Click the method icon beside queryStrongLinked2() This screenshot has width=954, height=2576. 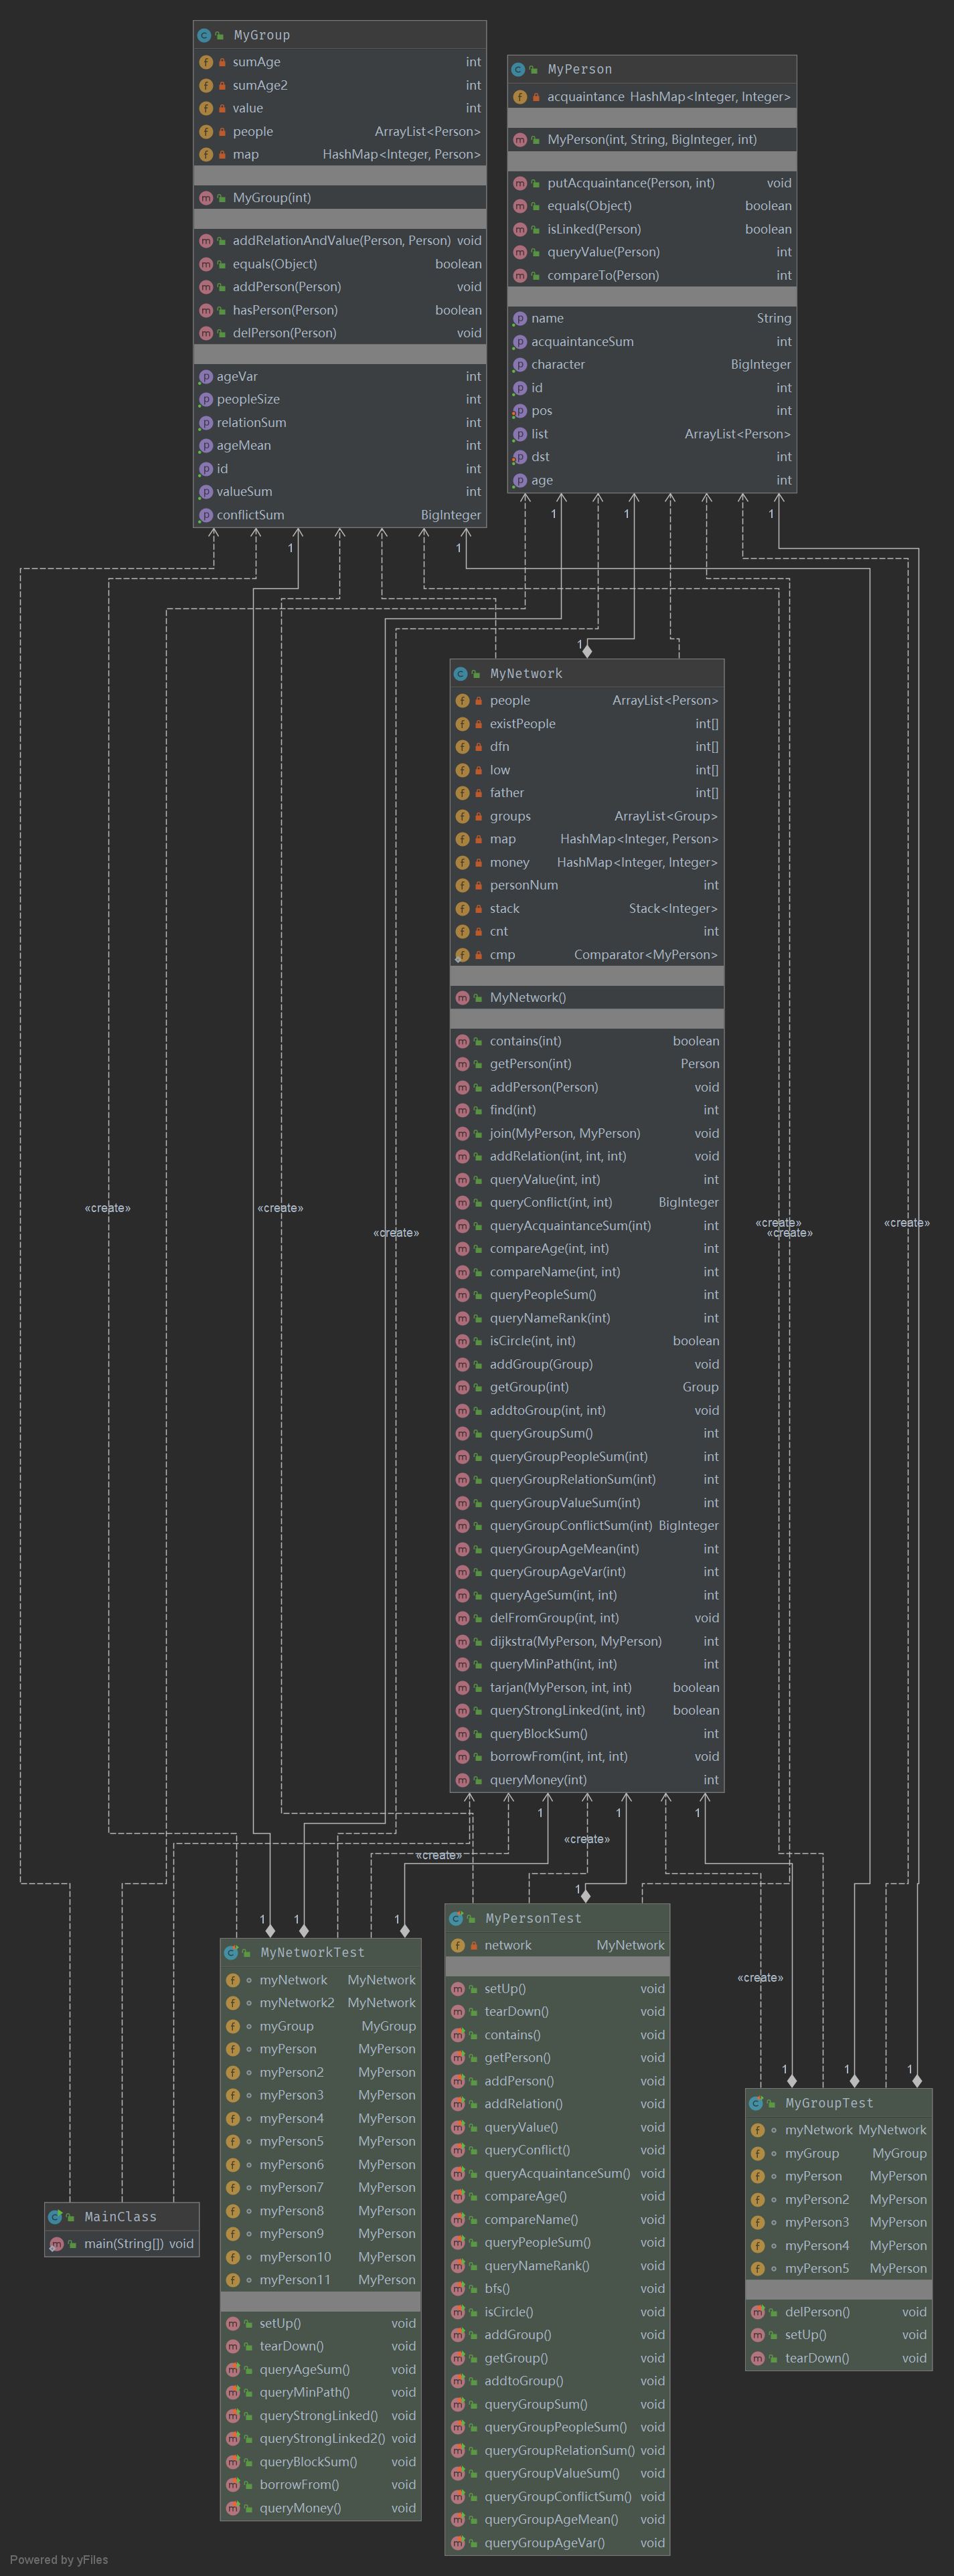pos(233,2438)
